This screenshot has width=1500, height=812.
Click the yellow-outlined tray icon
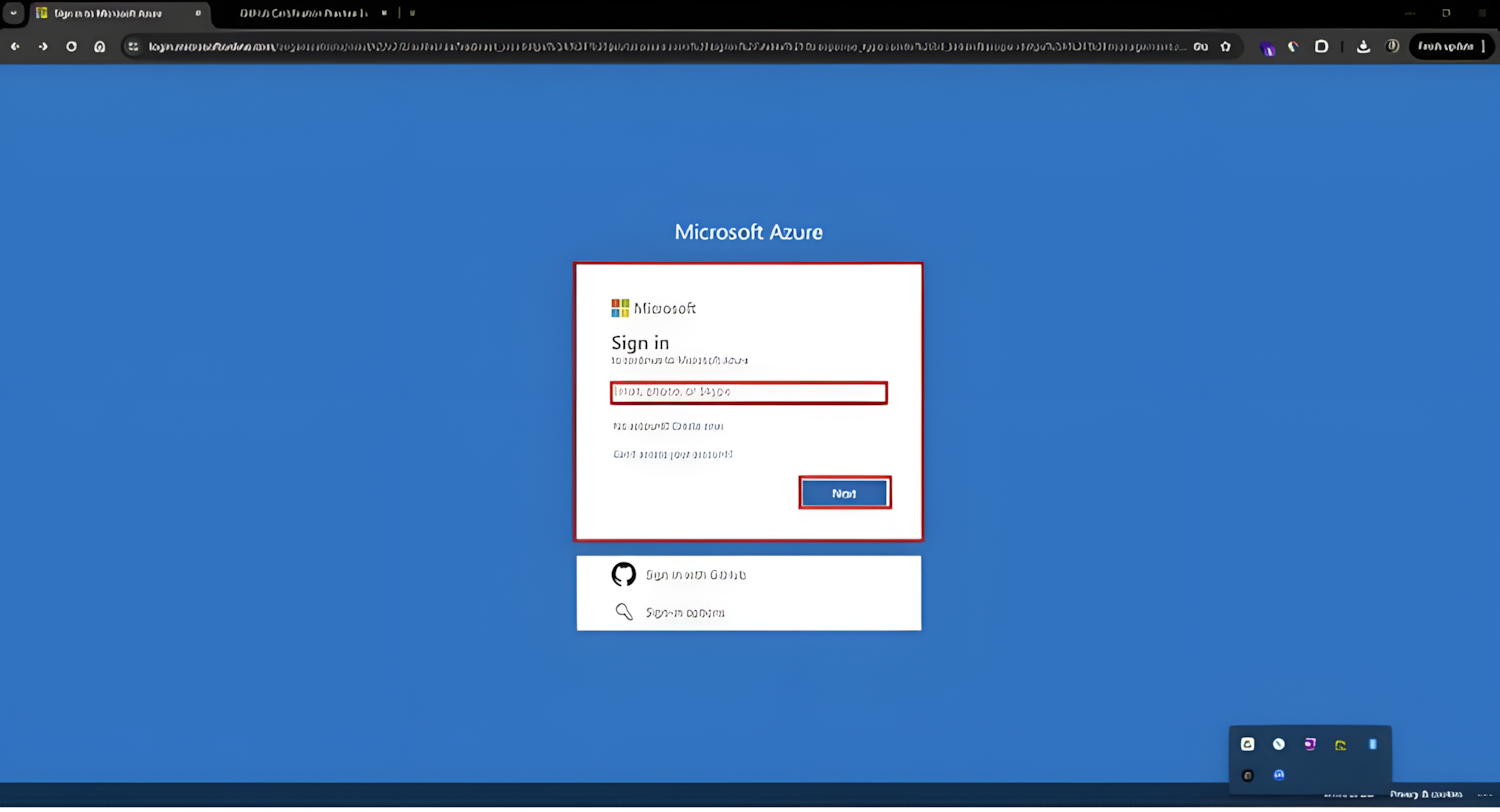click(1341, 745)
